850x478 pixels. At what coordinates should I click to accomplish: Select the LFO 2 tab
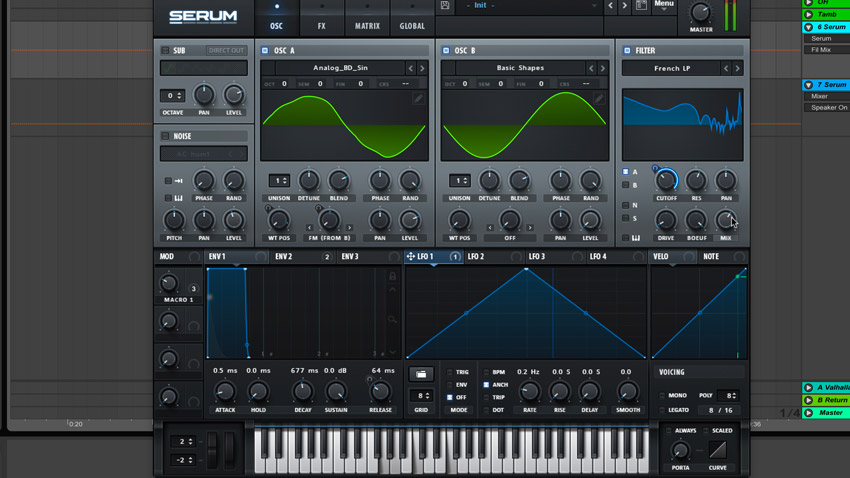(x=494, y=256)
